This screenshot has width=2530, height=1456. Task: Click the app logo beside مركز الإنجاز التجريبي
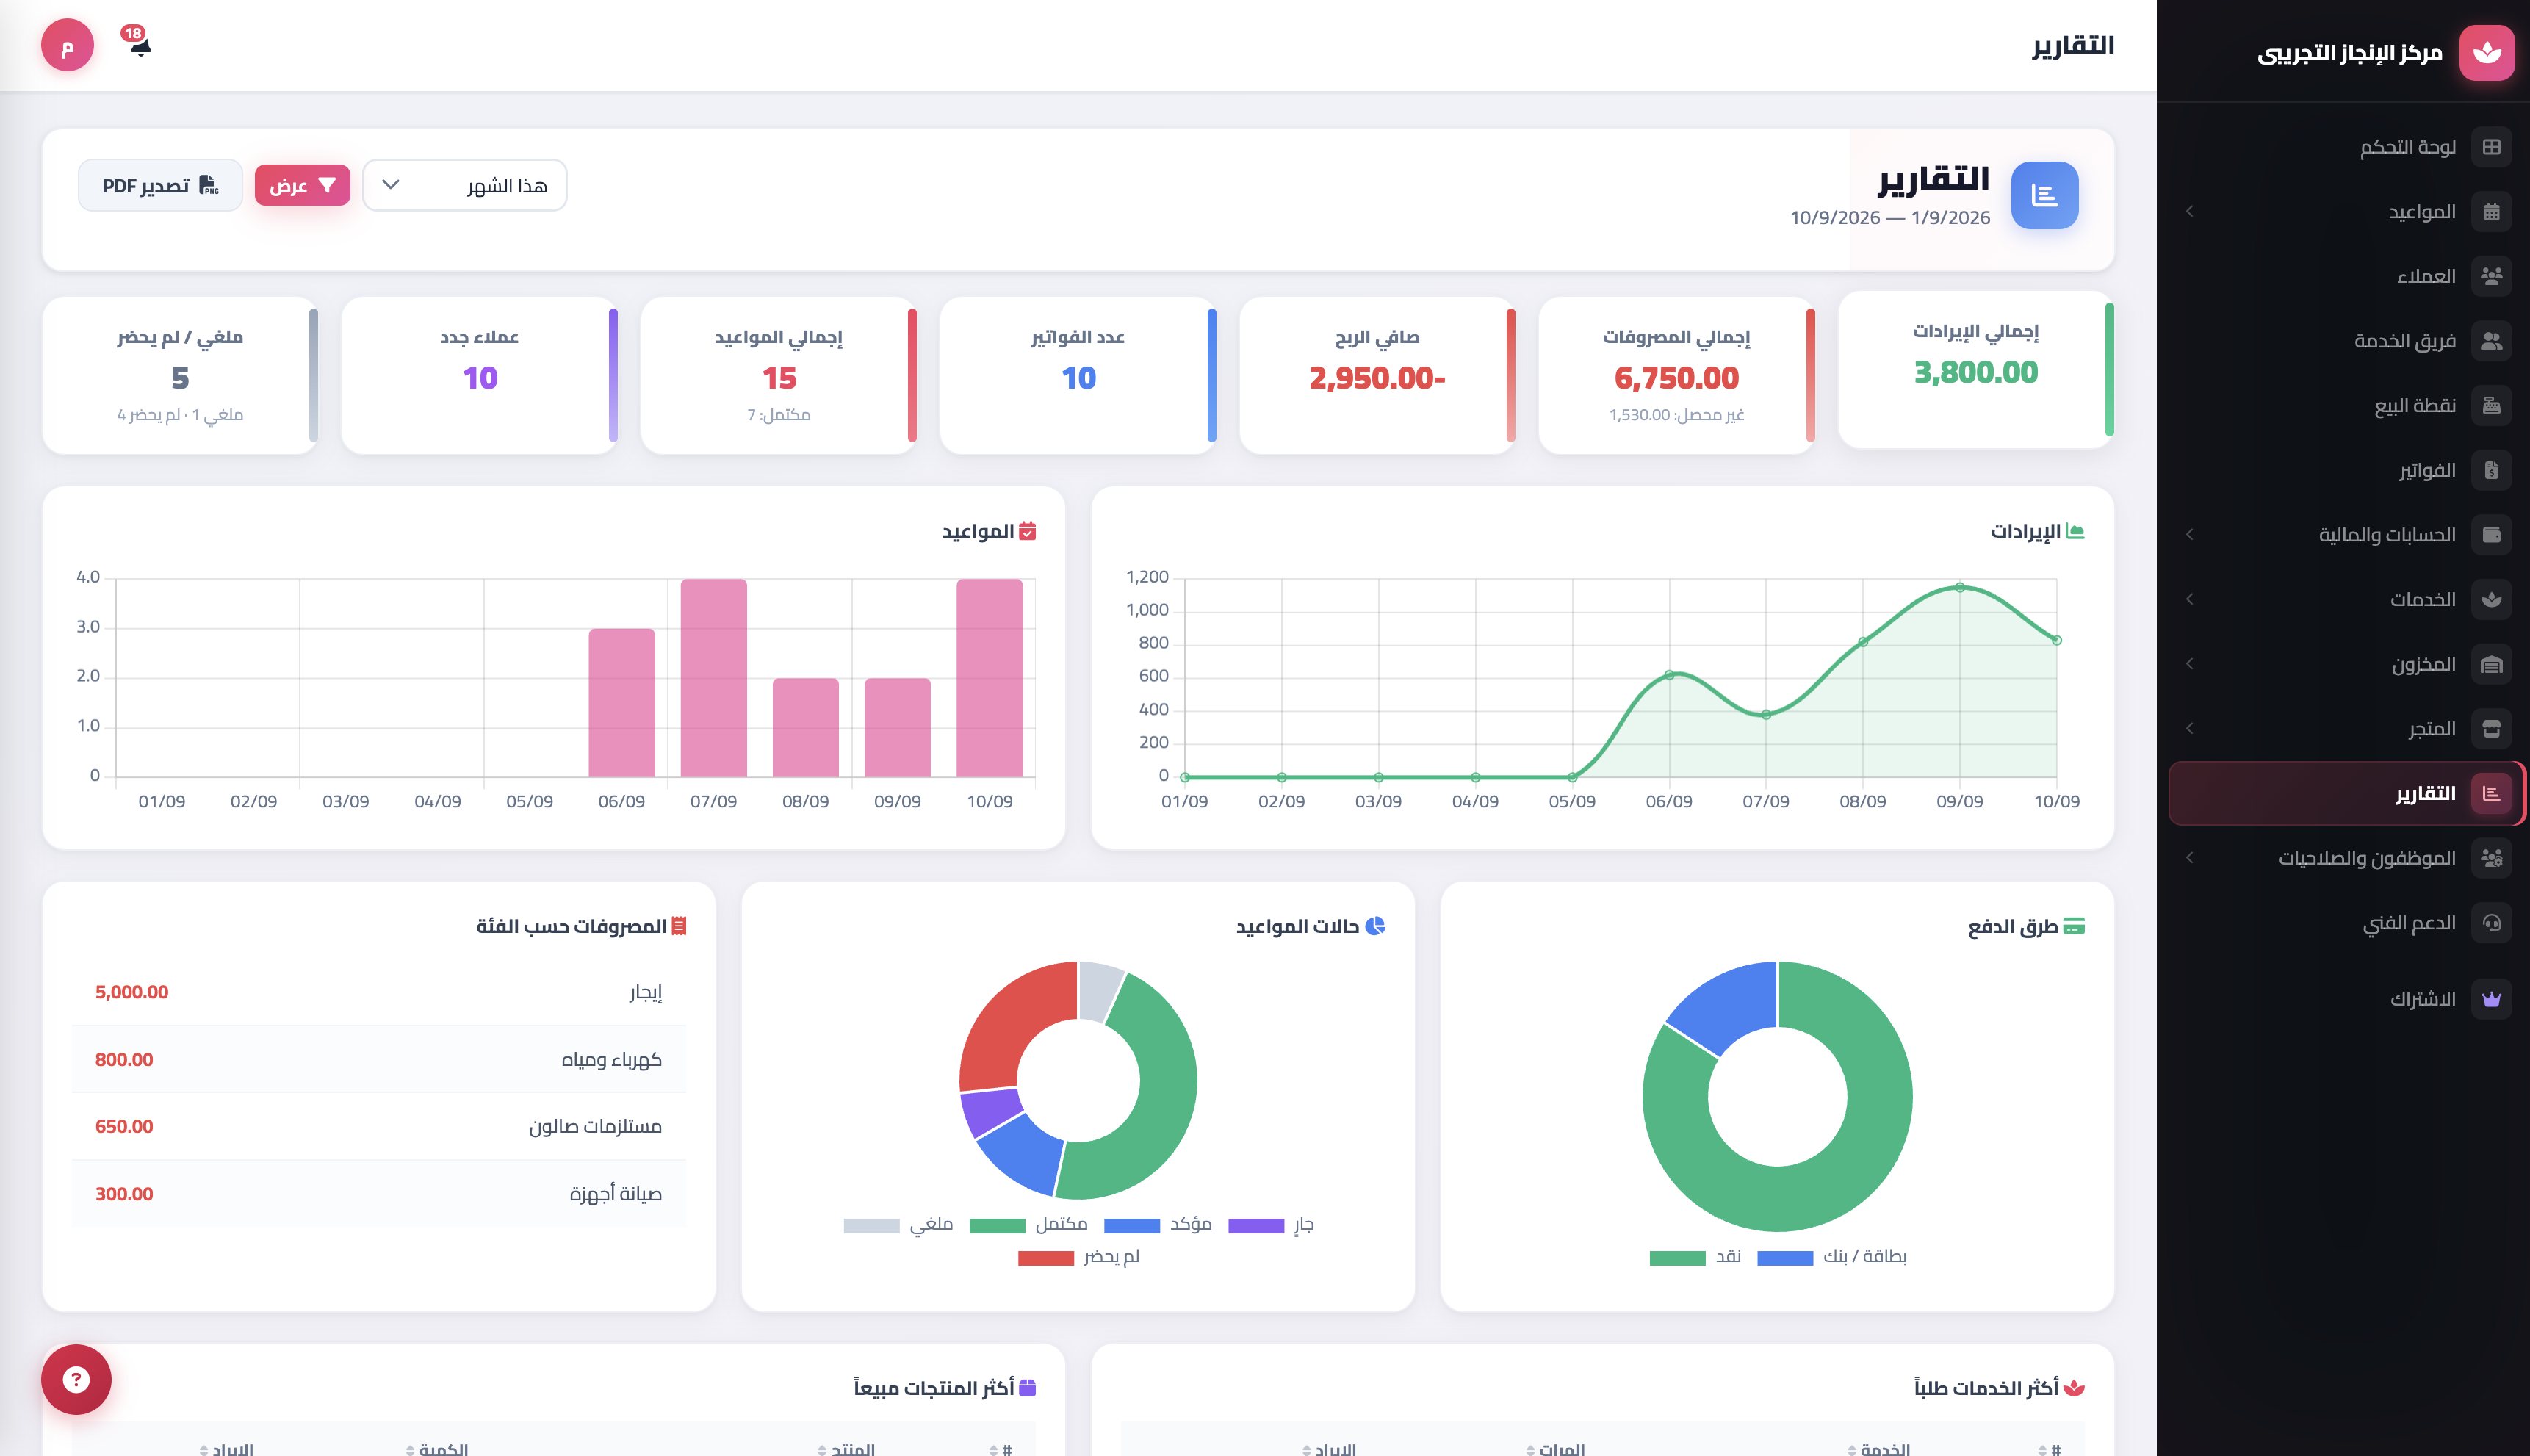(2486, 52)
